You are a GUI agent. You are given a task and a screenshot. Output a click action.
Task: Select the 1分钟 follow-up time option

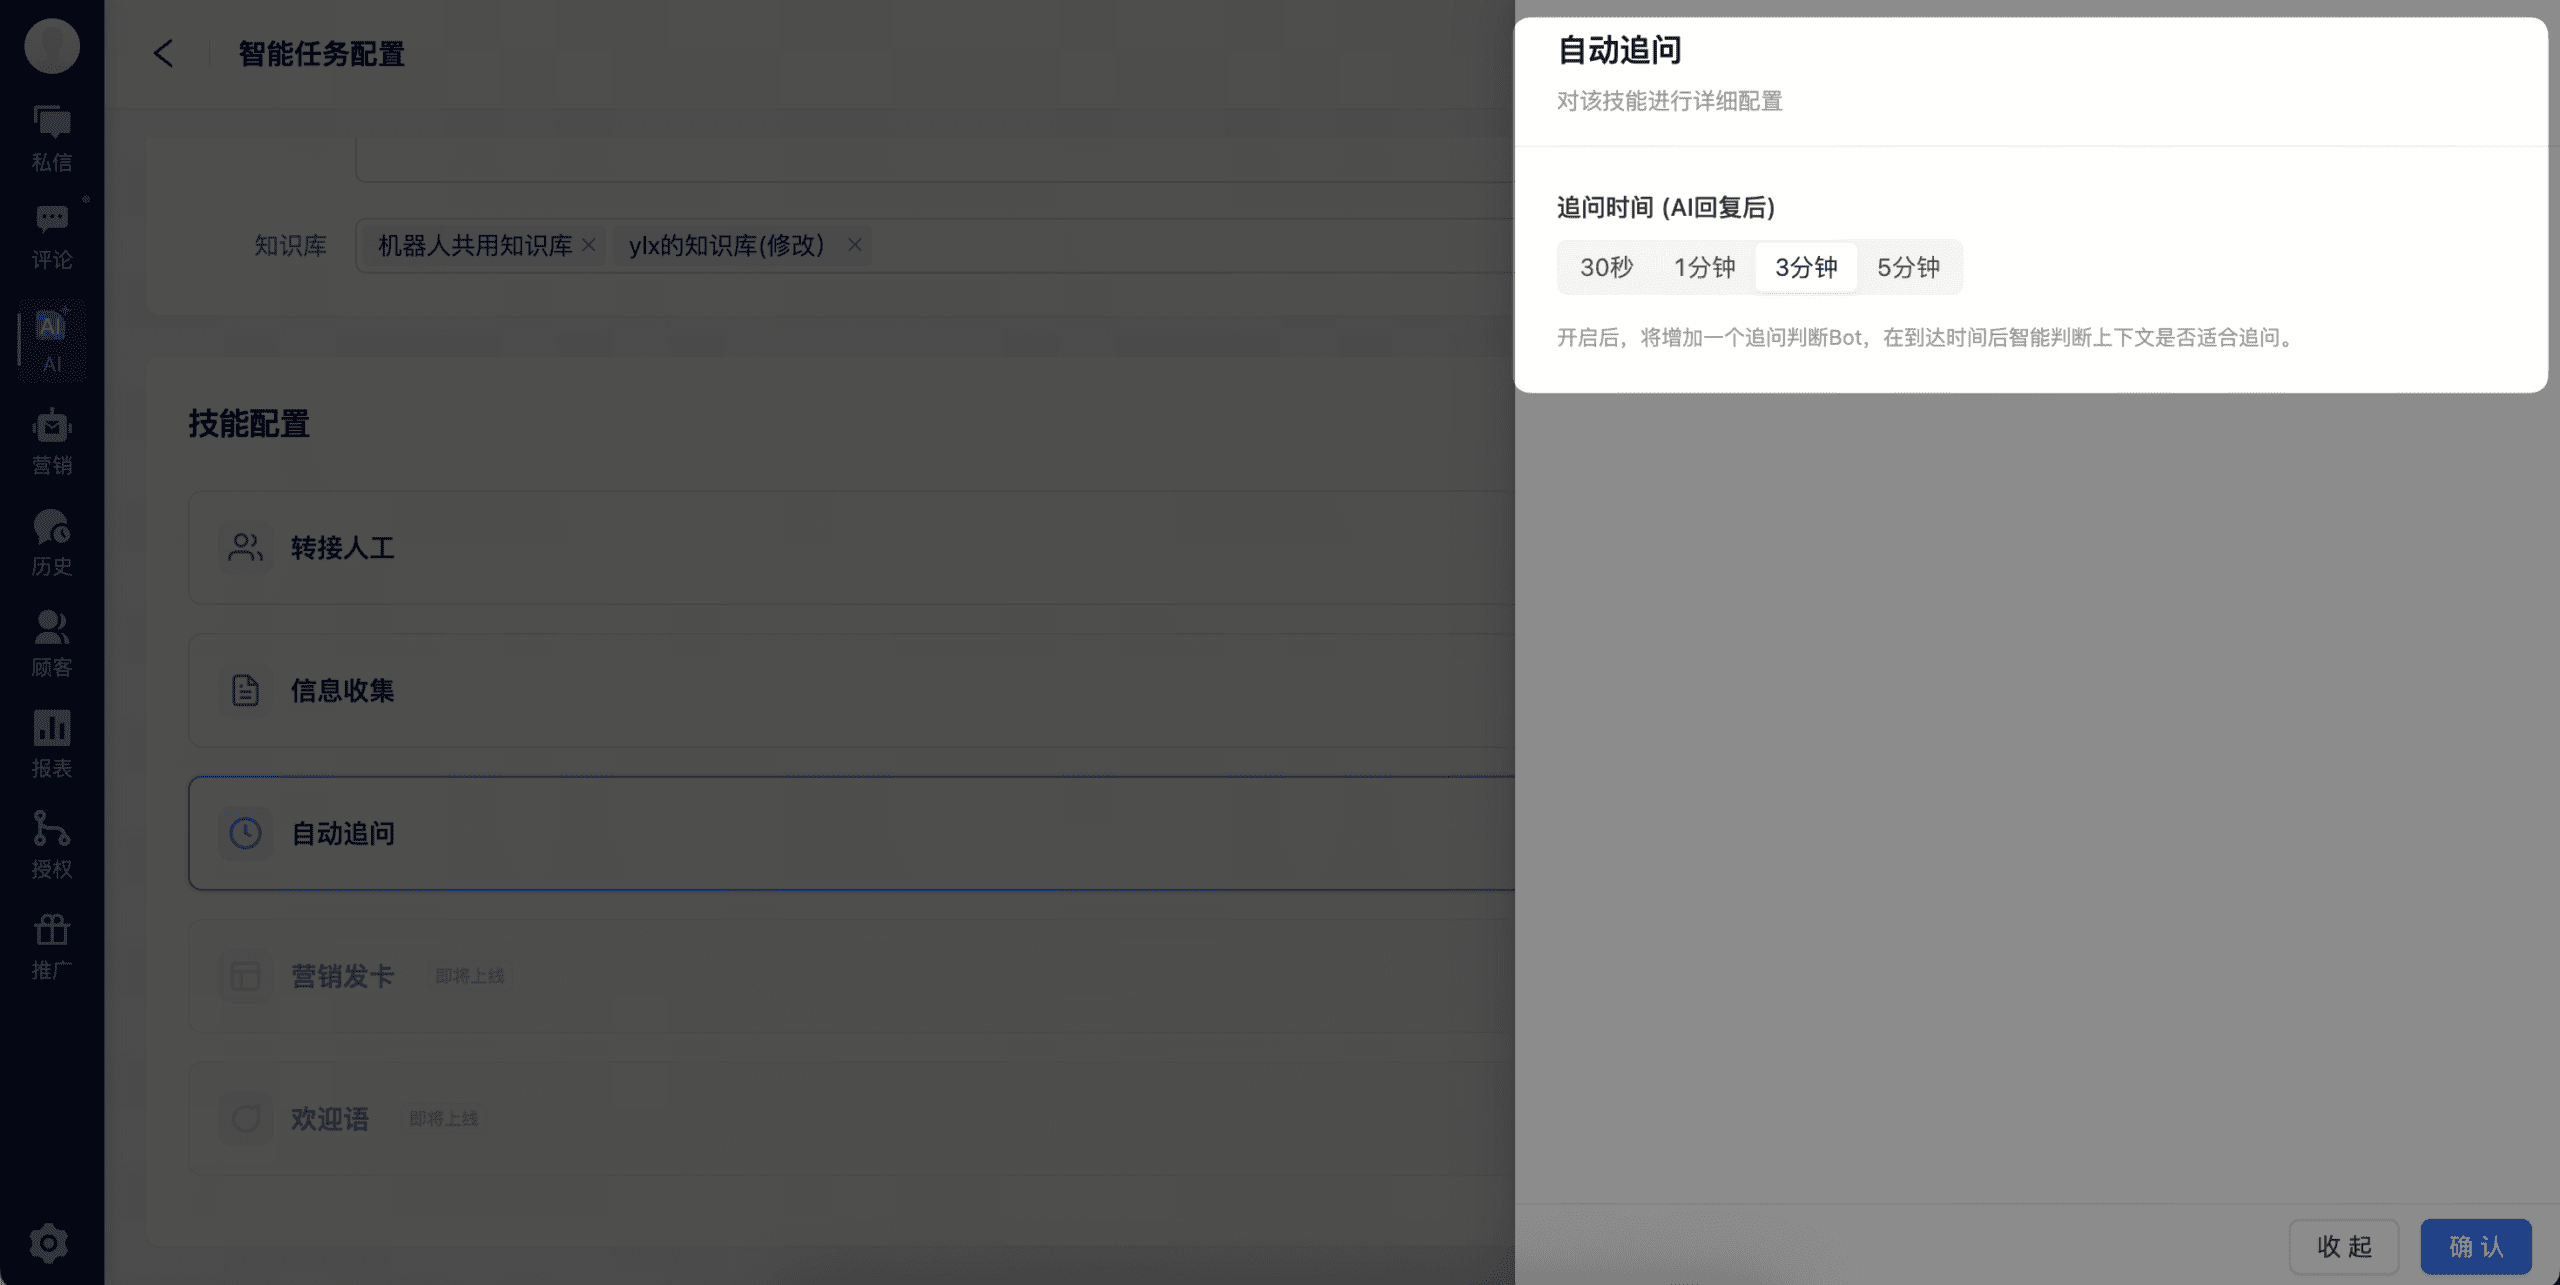(x=1704, y=267)
